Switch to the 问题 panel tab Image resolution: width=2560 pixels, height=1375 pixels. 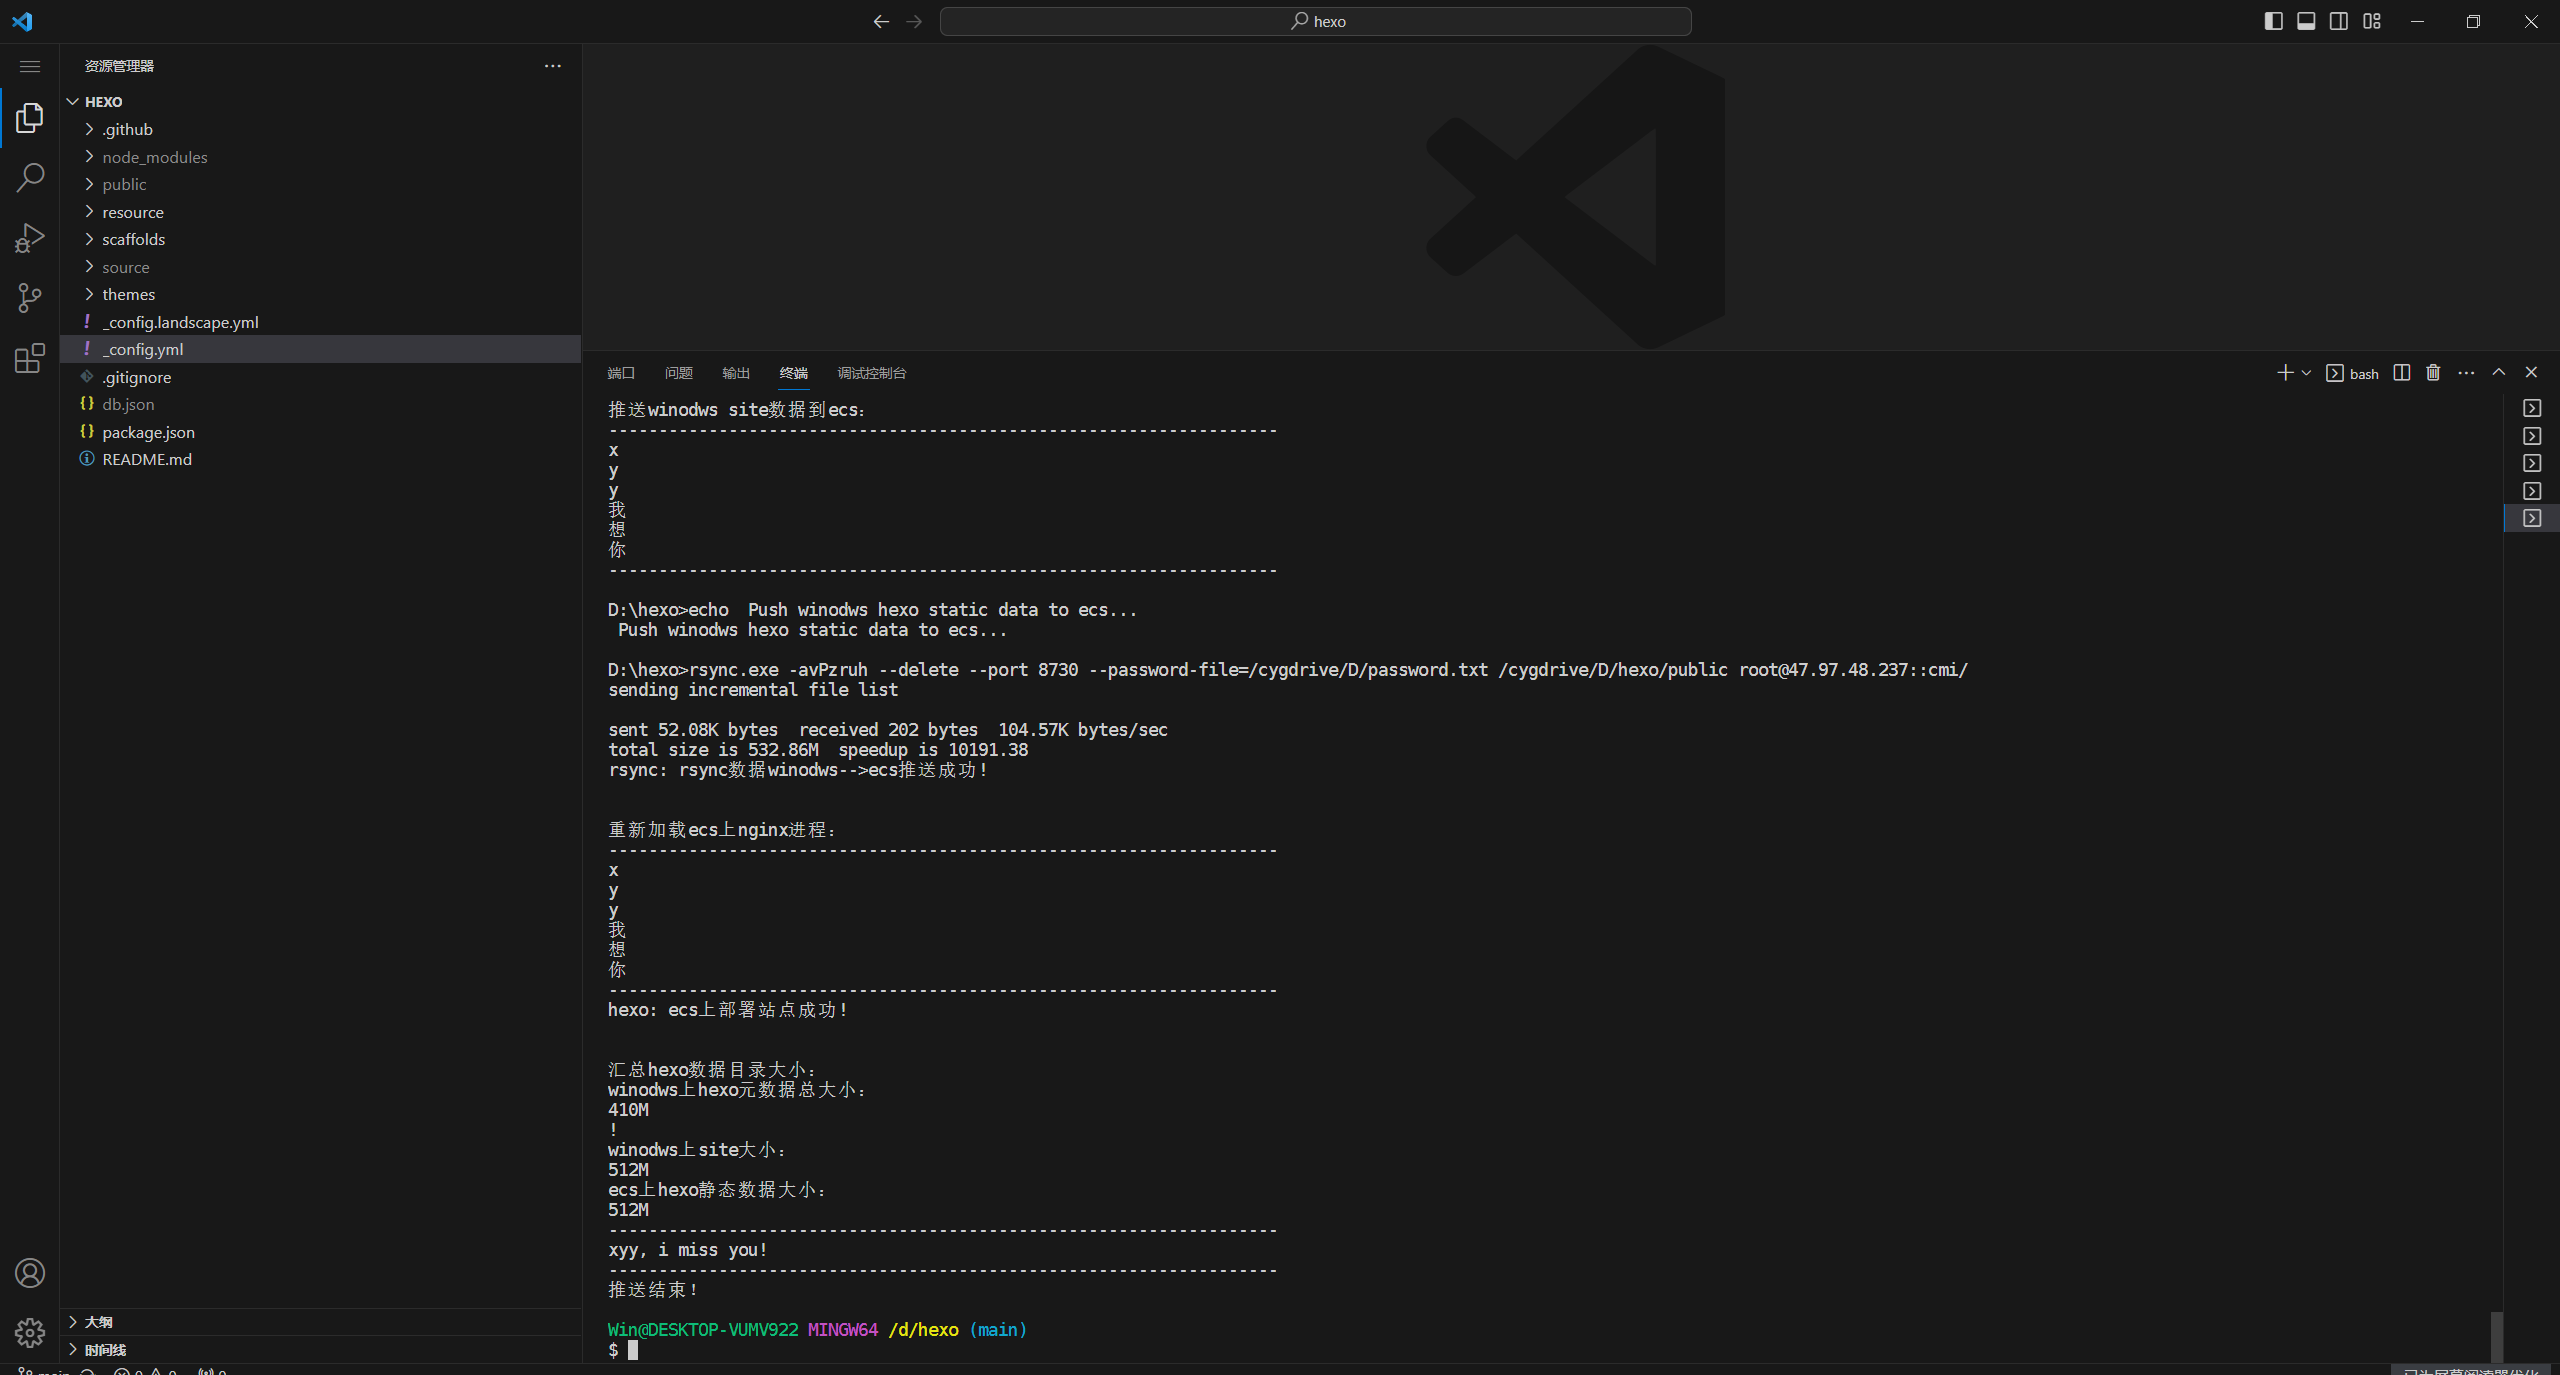pos(679,373)
